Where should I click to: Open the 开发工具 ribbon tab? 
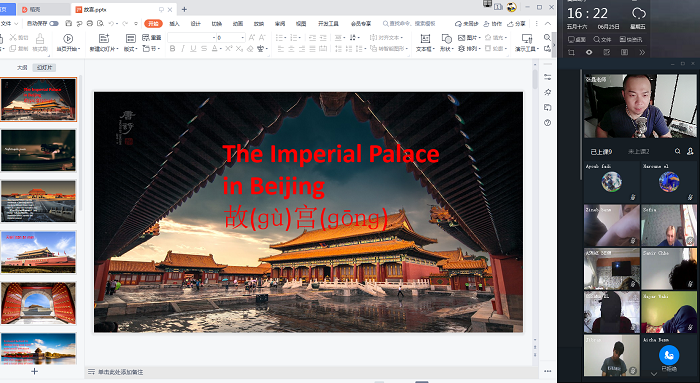[328, 23]
